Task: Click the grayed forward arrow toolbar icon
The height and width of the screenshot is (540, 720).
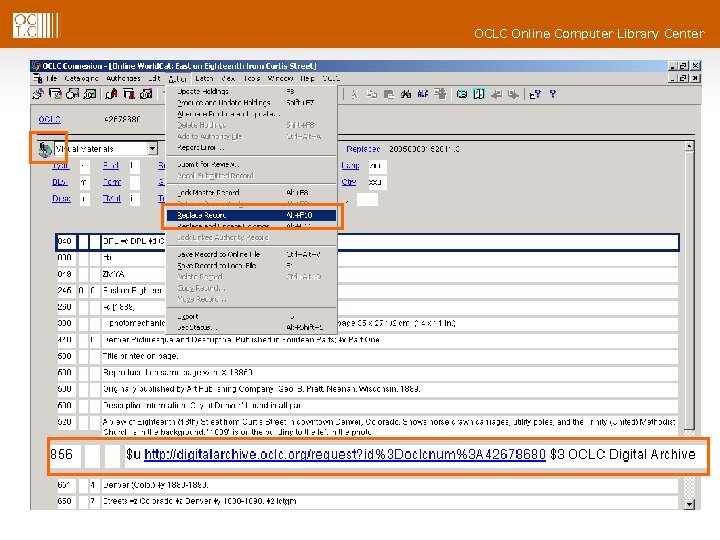Action: pyautogui.click(x=513, y=94)
